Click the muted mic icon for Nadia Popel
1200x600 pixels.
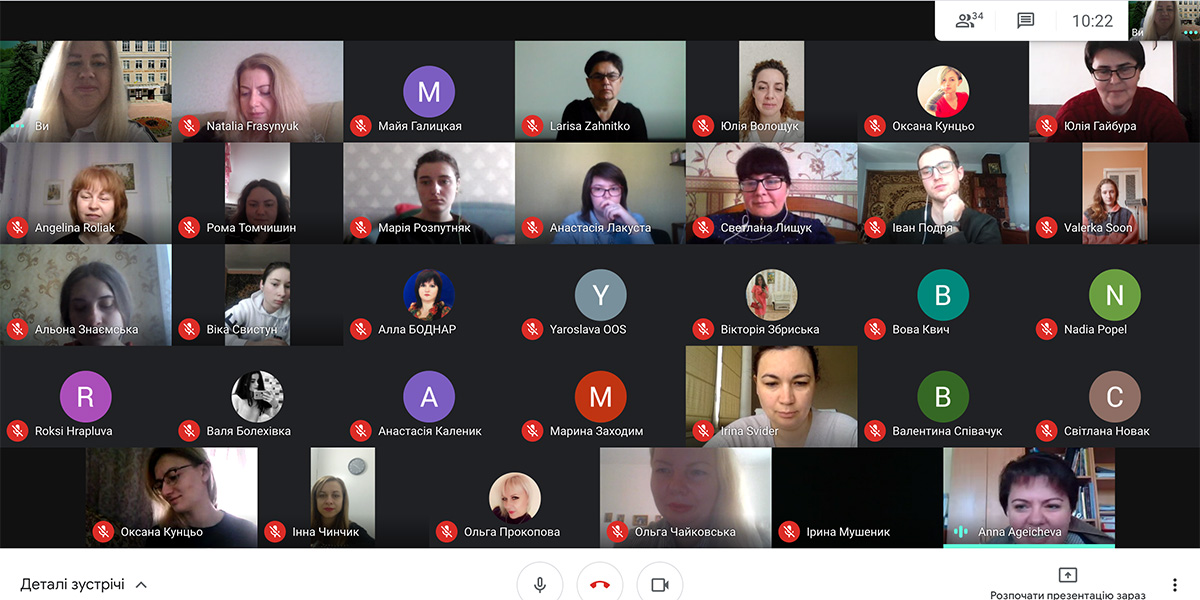pos(1047,329)
